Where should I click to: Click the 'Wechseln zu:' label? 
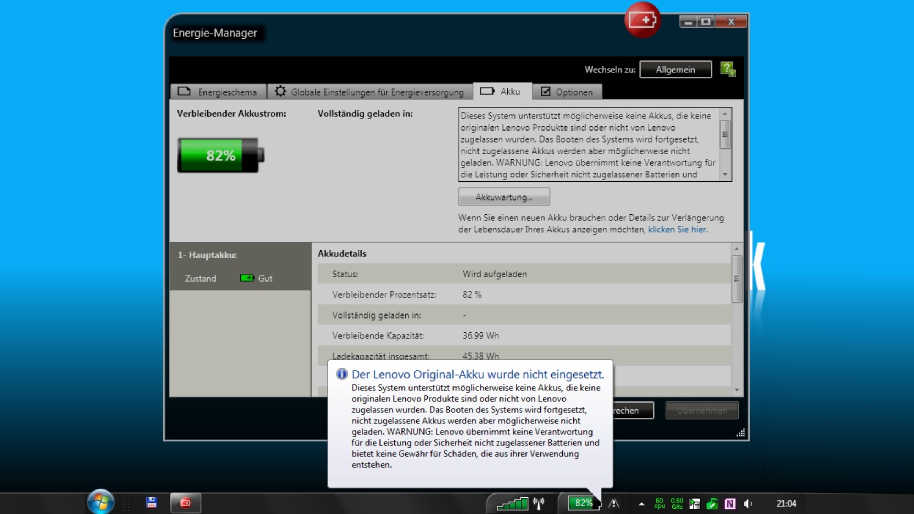(610, 69)
